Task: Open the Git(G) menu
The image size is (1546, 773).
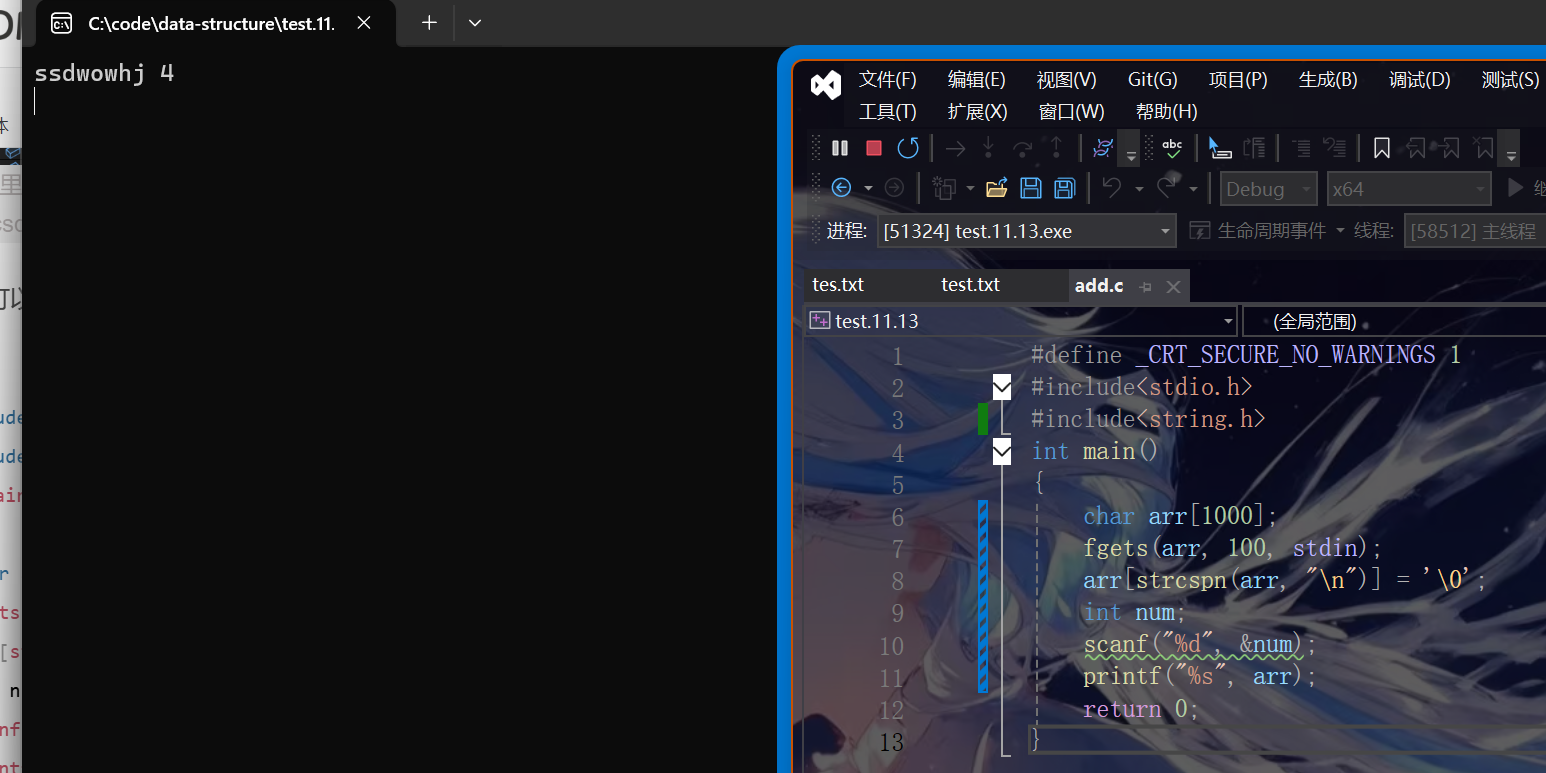Action: 1153,80
